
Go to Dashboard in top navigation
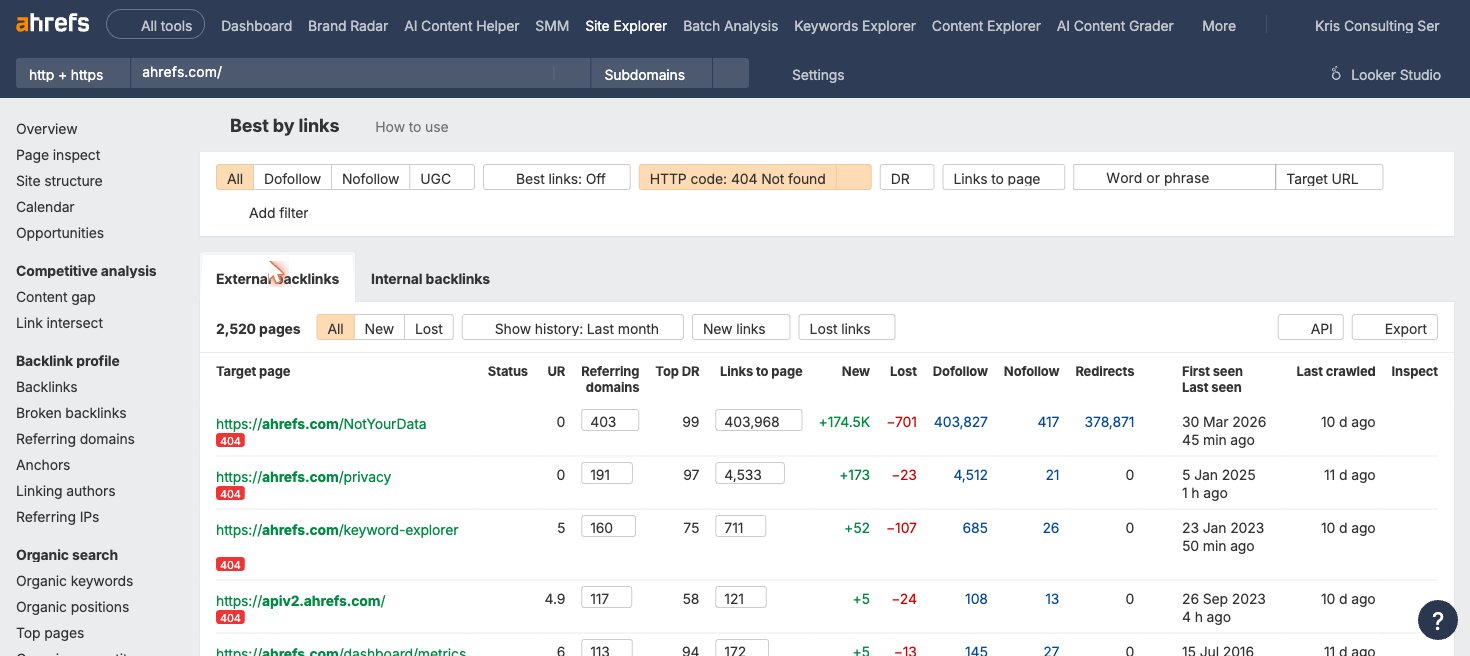256,26
